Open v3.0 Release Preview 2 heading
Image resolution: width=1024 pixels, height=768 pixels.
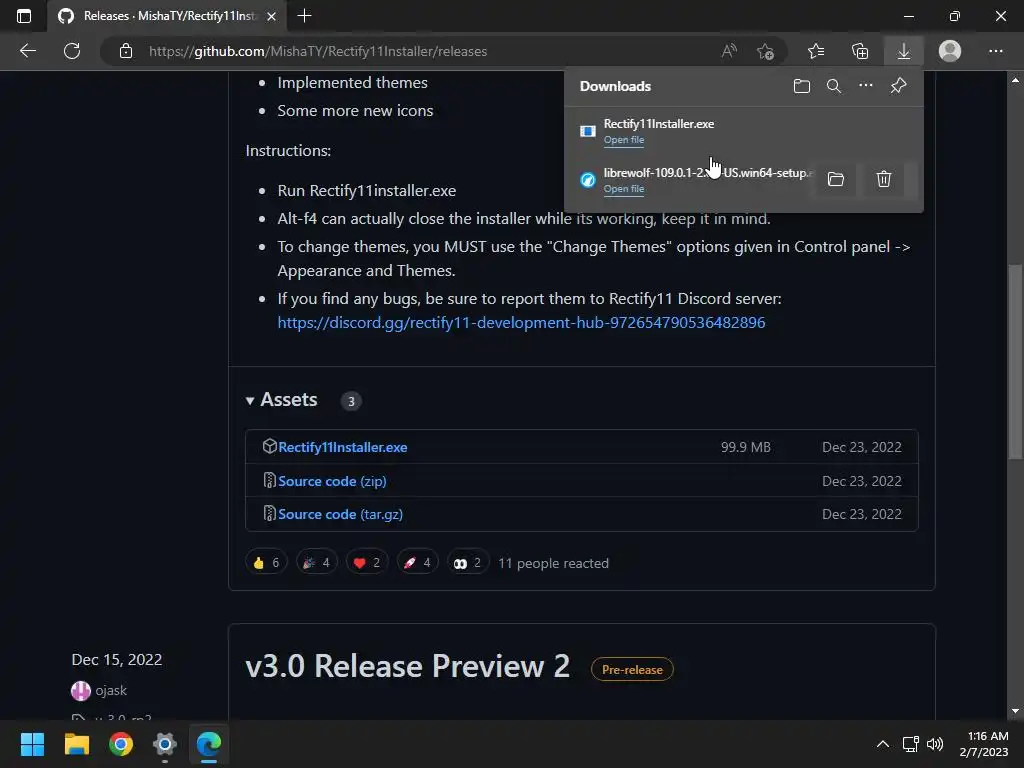click(x=408, y=667)
